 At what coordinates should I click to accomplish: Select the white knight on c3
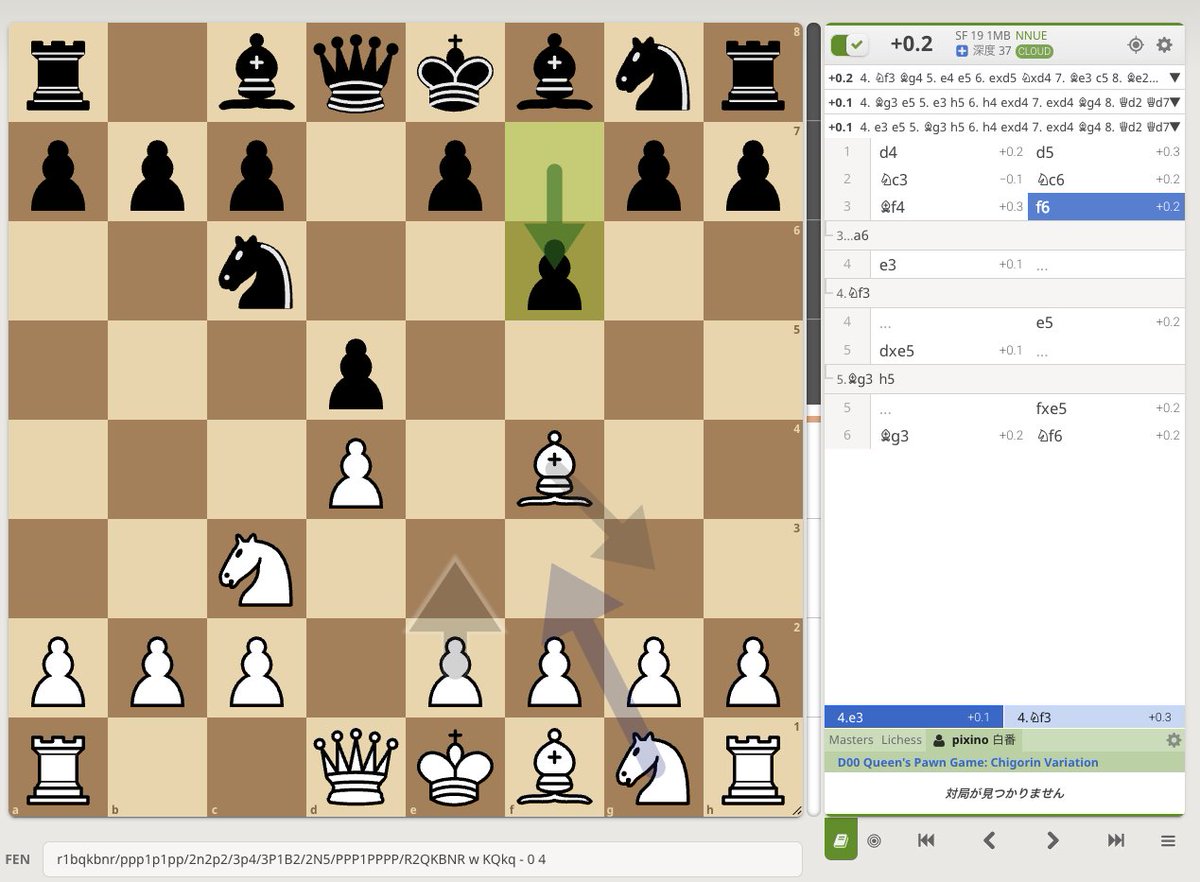coord(257,568)
